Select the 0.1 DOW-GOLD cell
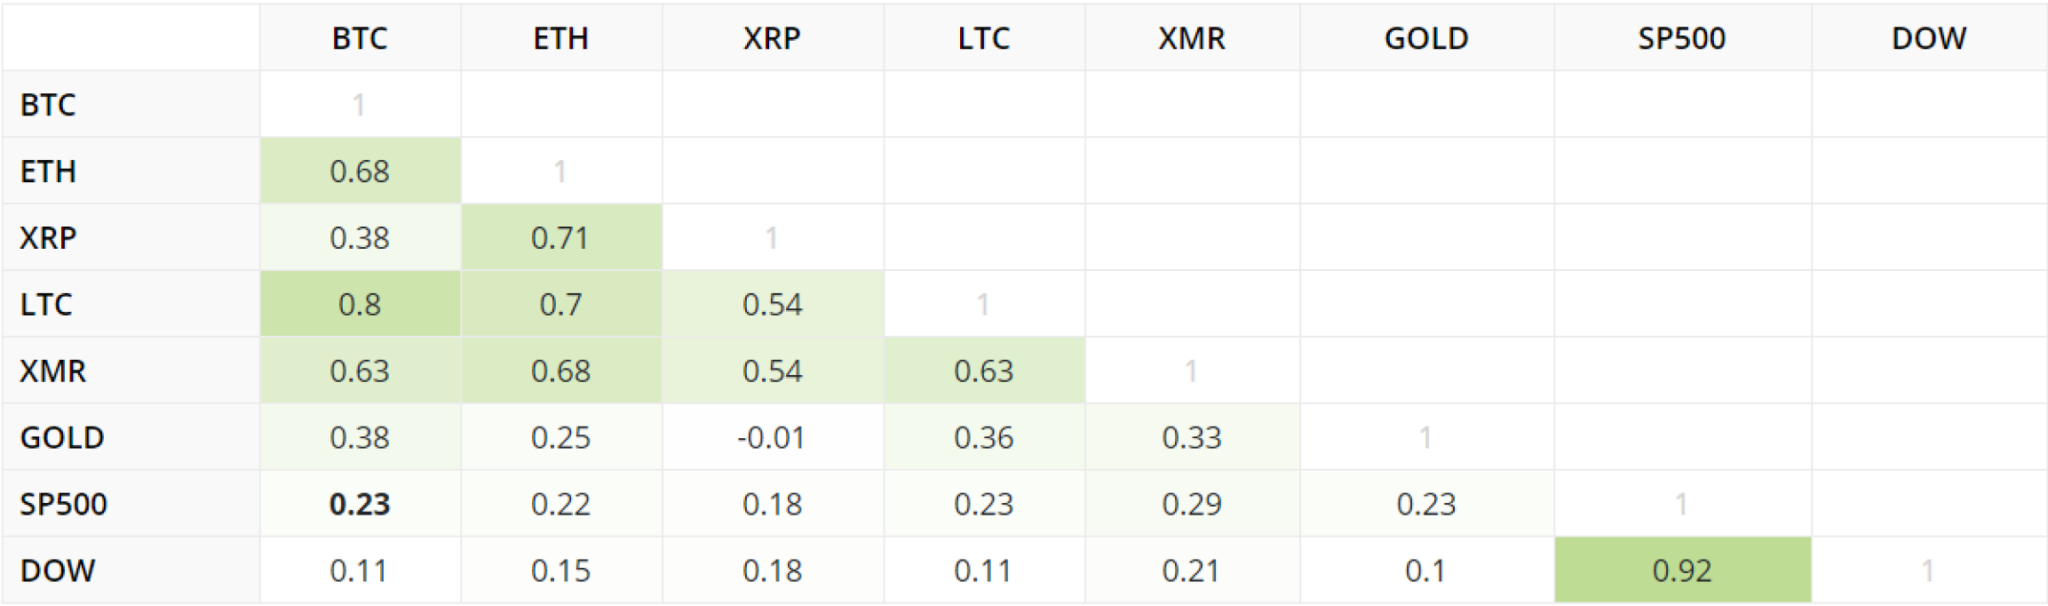Image resolution: width=2048 pixels, height=606 pixels. pyautogui.click(x=1426, y=570)
